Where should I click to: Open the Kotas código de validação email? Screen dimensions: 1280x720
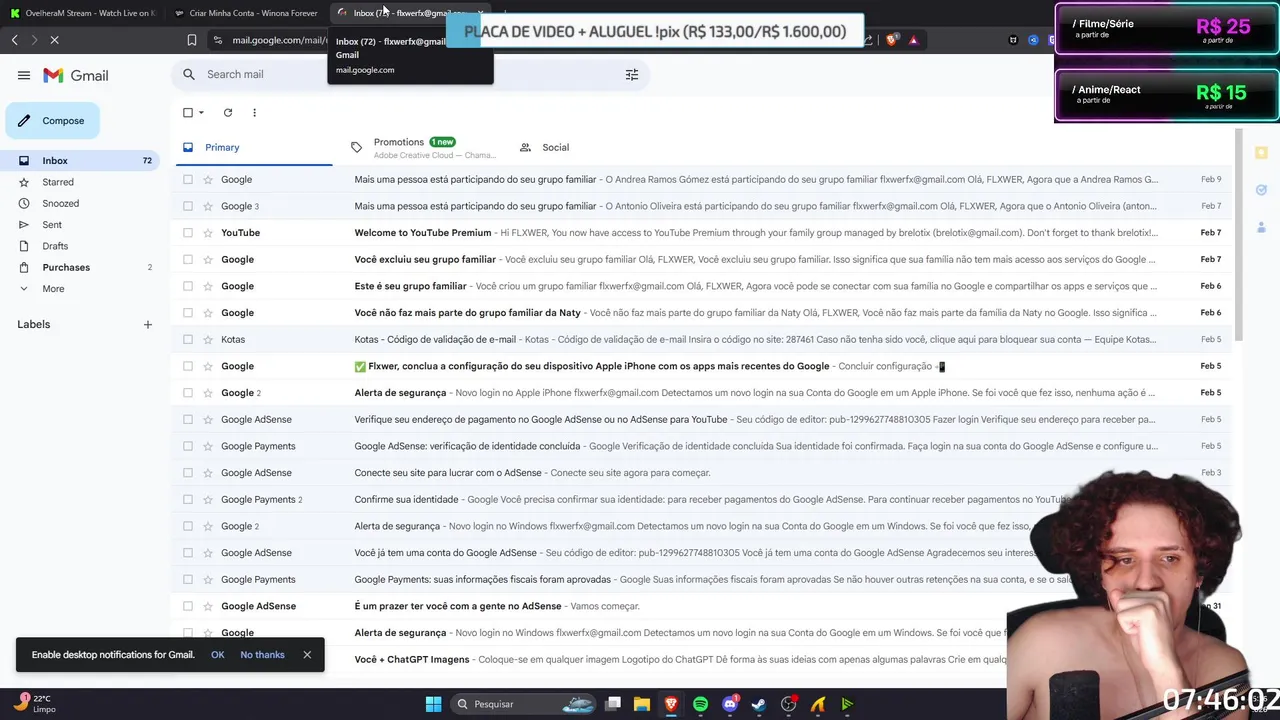[x=702, y=340]
